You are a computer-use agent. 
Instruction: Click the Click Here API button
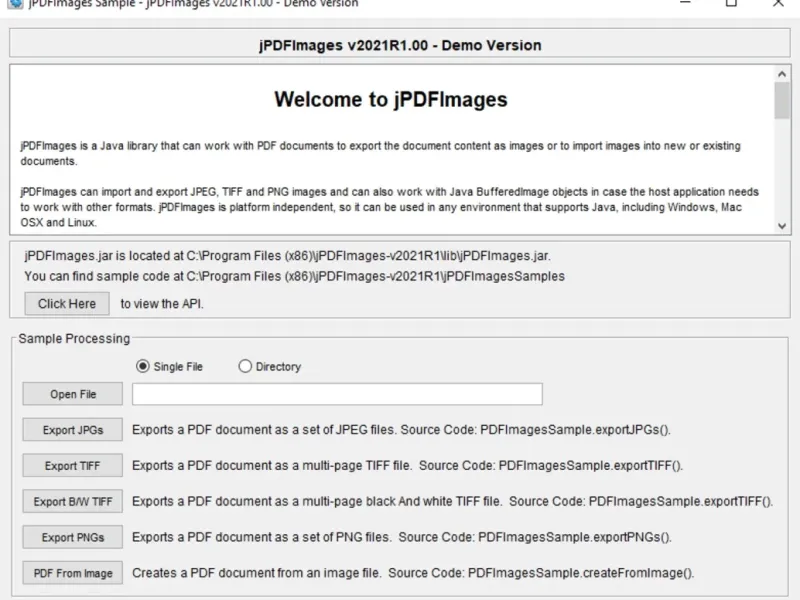pyautogui.click(x=67, y=304)
